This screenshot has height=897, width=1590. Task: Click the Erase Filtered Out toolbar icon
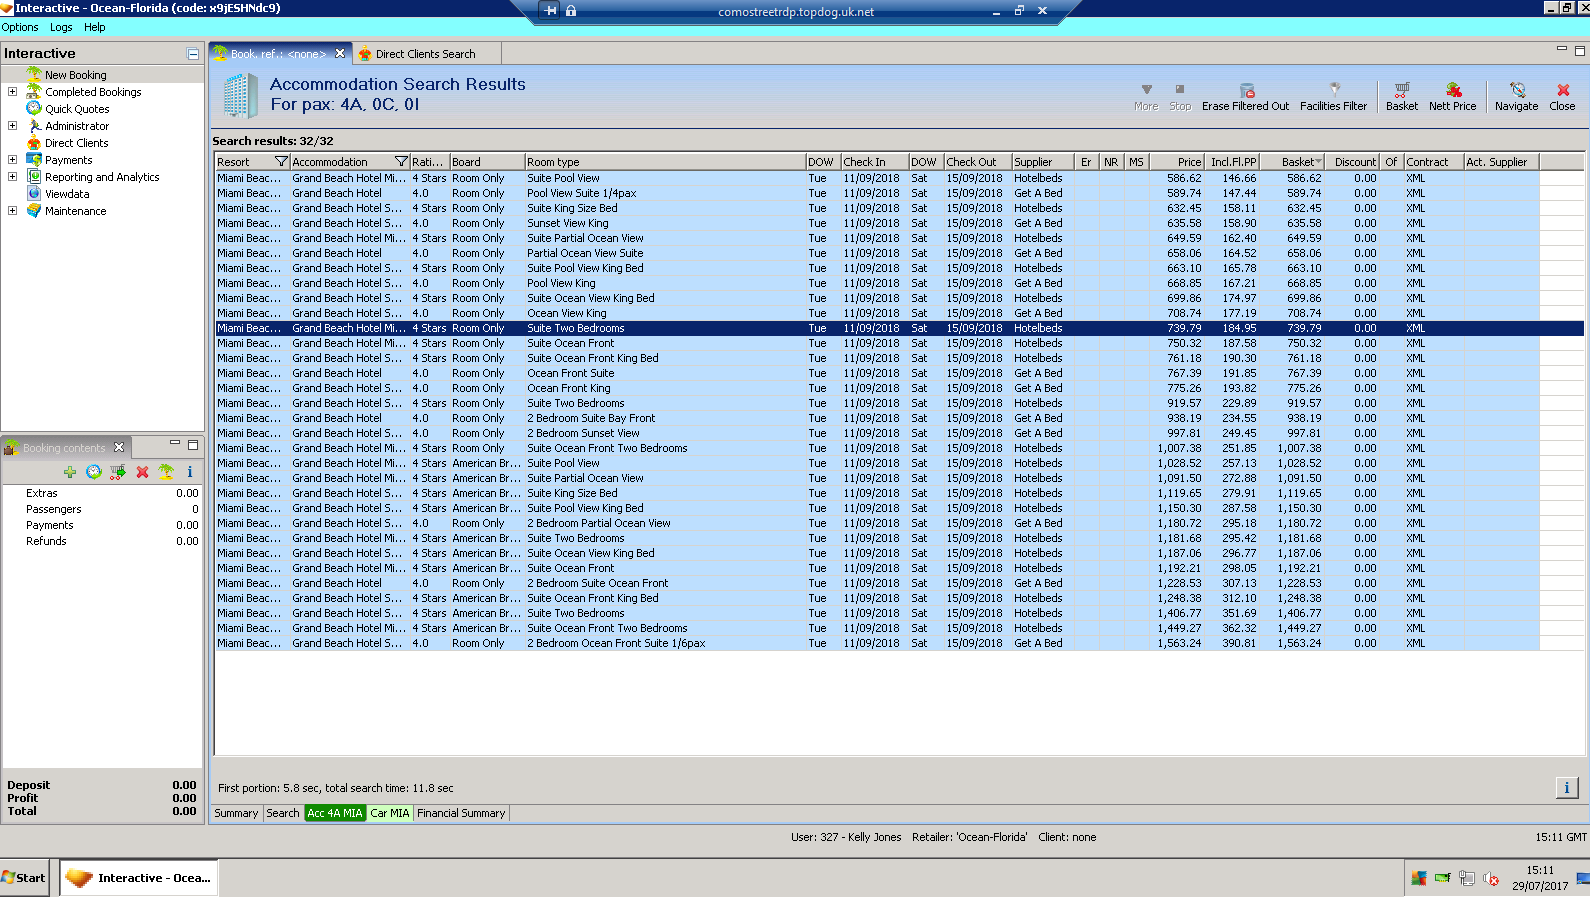[1246, 90]
